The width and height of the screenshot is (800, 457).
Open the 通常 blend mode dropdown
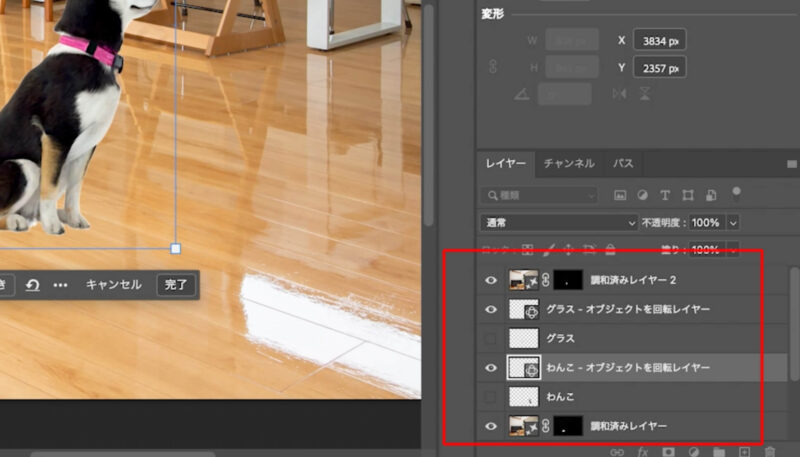(558, 222)
